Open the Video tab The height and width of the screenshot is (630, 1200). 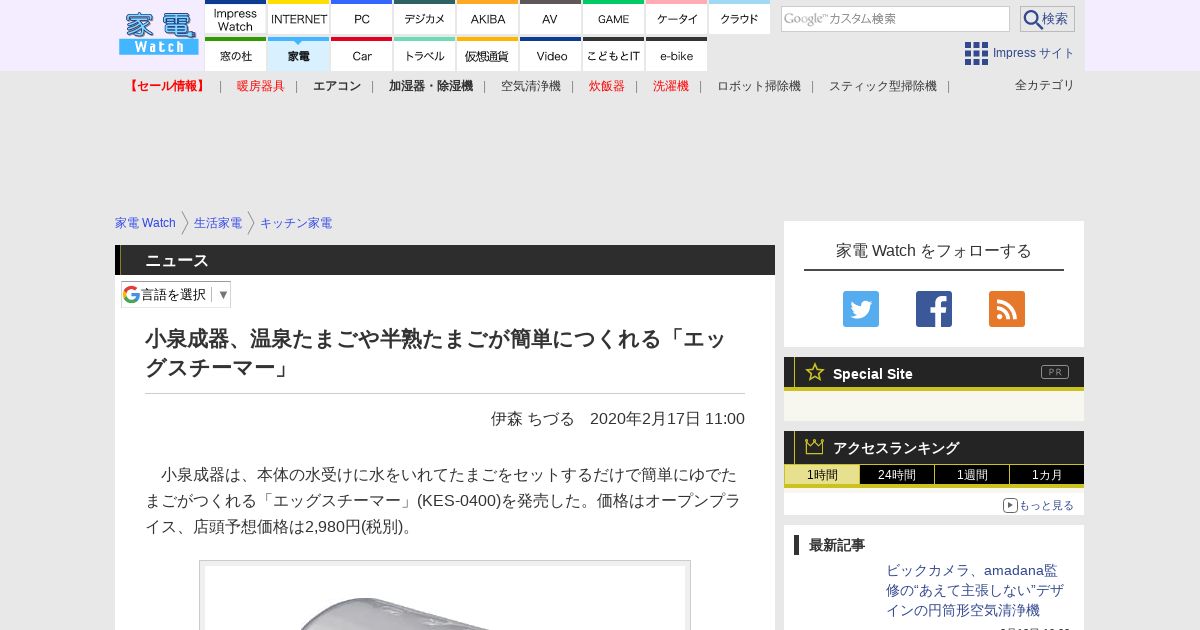[551, 55]
